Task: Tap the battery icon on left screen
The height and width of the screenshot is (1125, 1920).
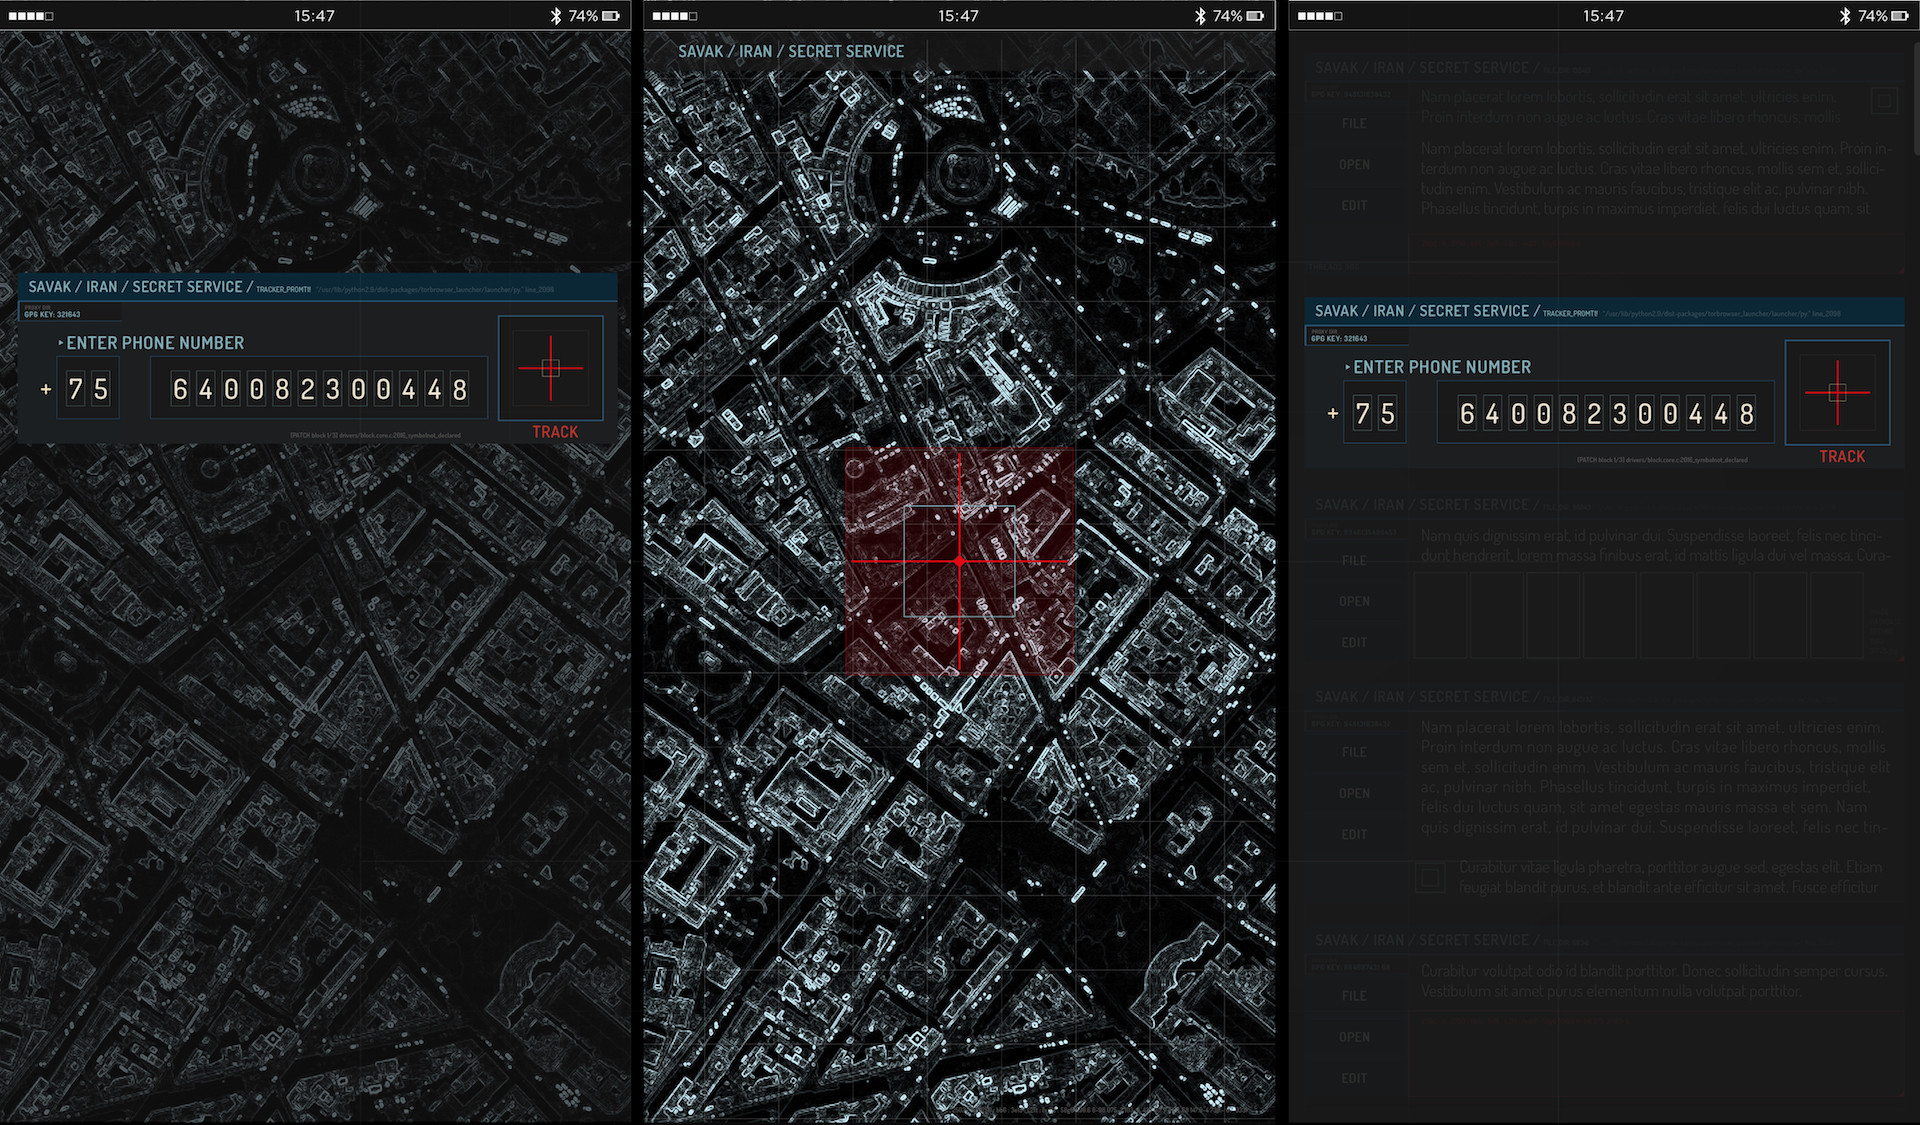Action: (x=611, y=16)
